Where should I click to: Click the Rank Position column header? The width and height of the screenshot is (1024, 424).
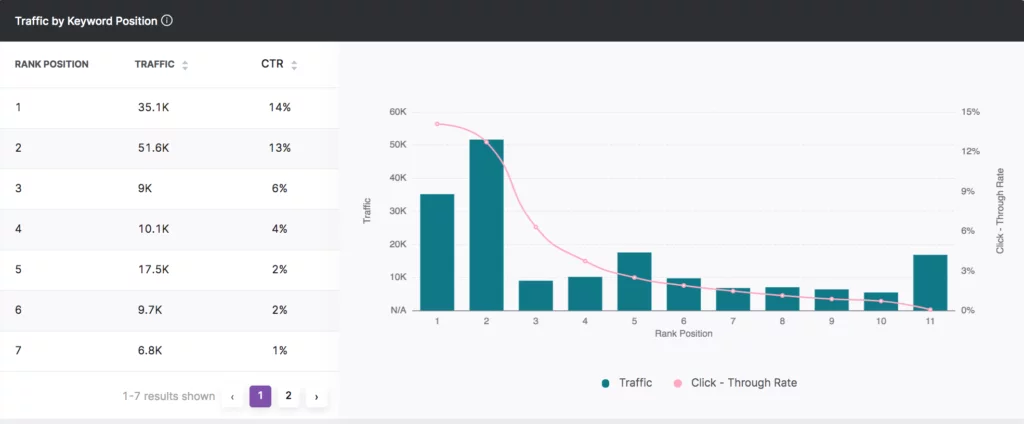coord(51,64)
